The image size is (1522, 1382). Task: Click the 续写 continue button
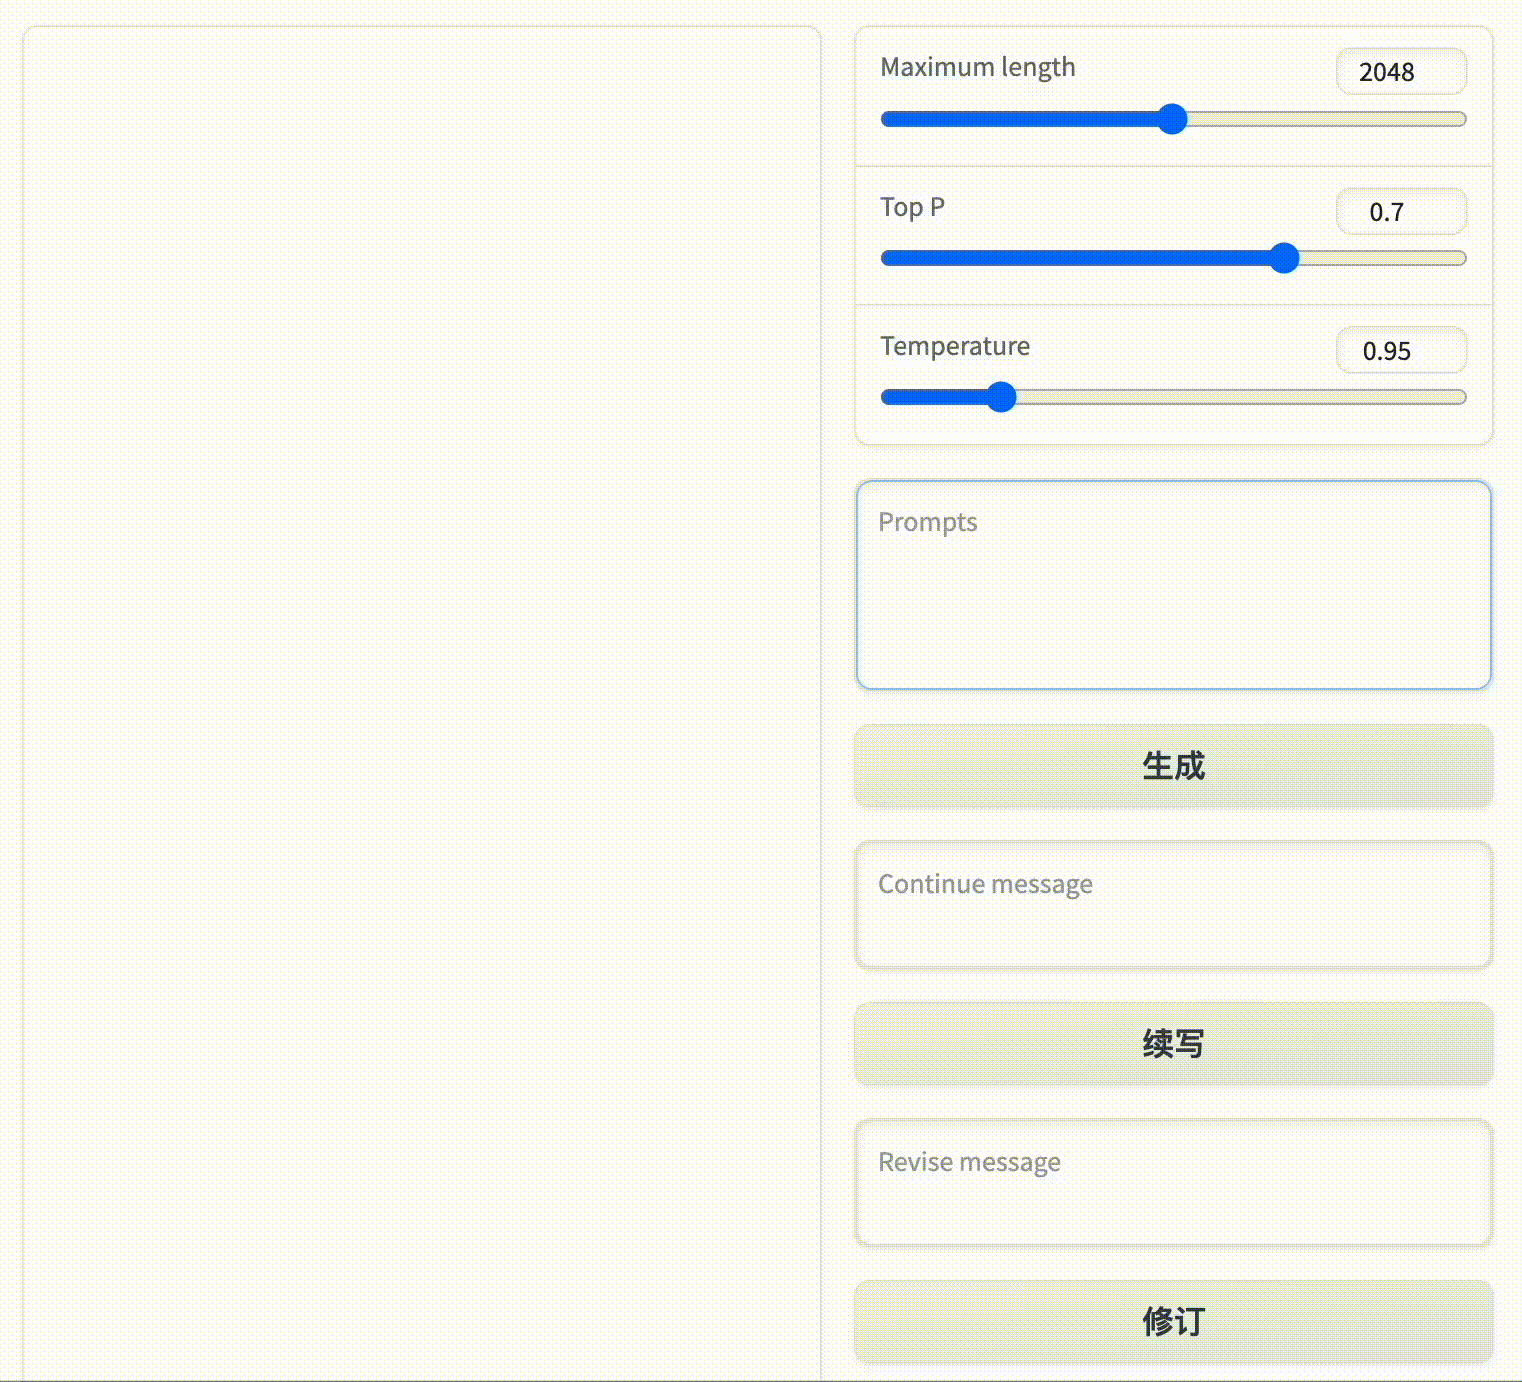(1174, 1044)
